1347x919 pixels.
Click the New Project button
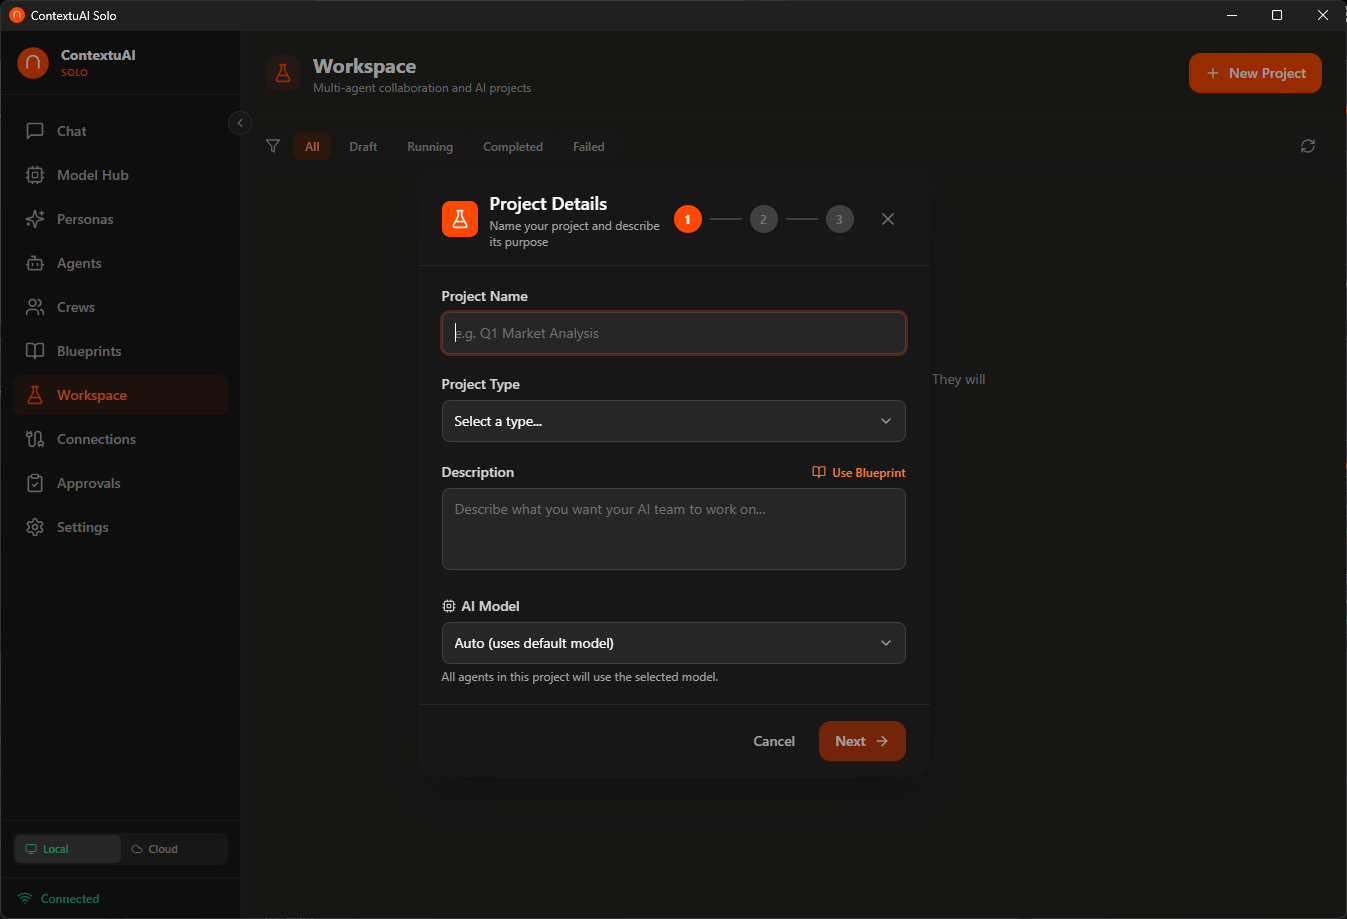[x=1255, y=73]
